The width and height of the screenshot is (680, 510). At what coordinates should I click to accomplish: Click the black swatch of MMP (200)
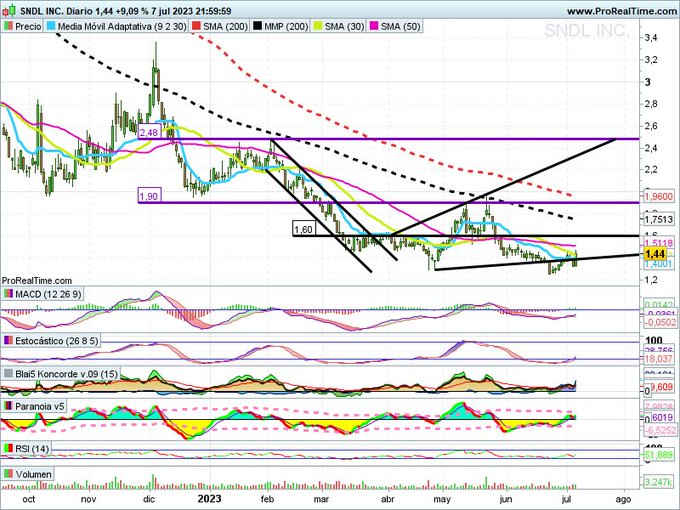[x=258, y=26]
